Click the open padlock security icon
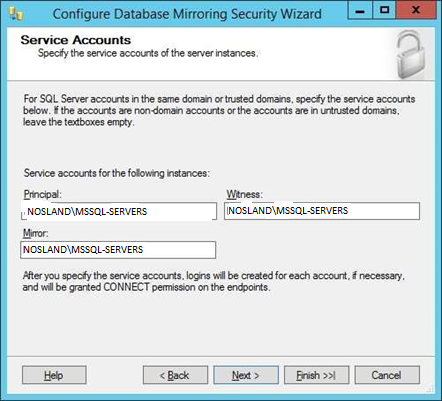The image size is (442, 401). point(410,55)
